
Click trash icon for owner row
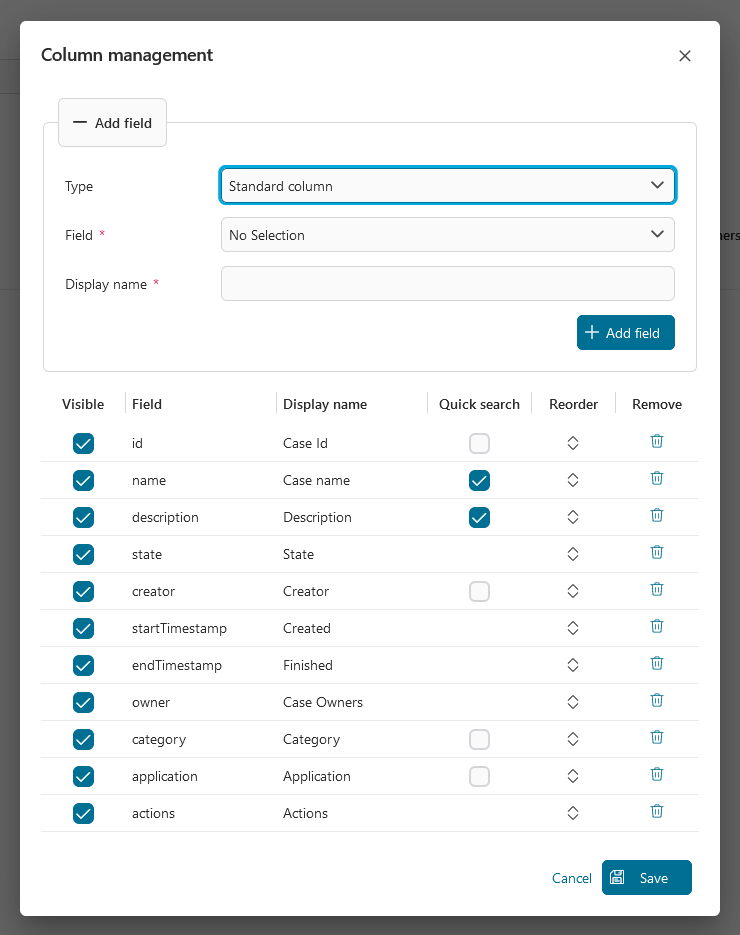pyautogui.click(x=657, y=700)
